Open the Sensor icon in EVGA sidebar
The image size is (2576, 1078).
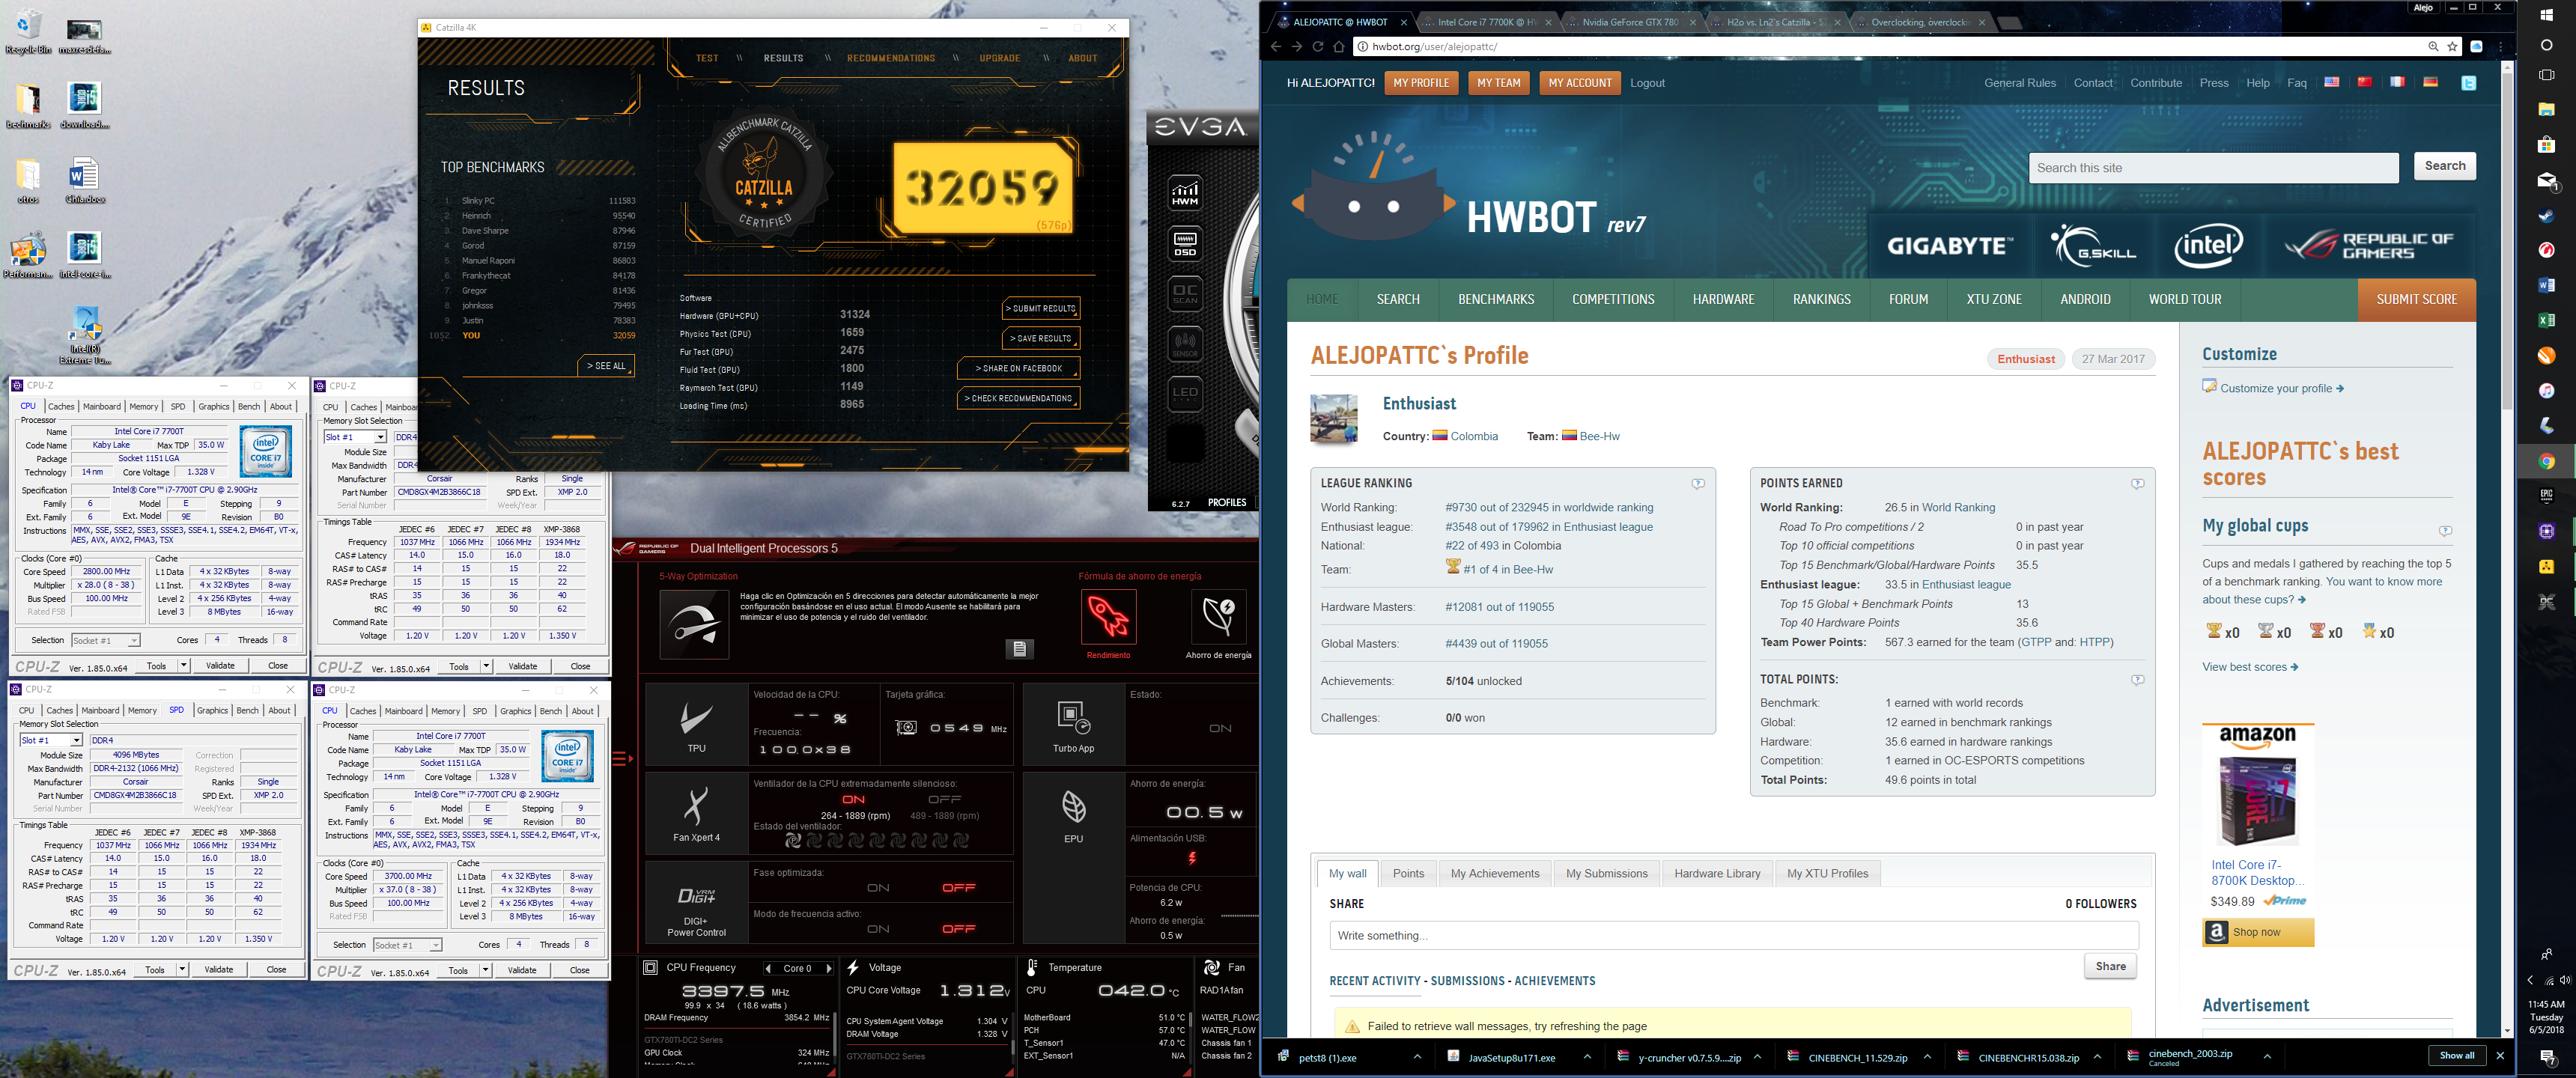[1185, 344]
